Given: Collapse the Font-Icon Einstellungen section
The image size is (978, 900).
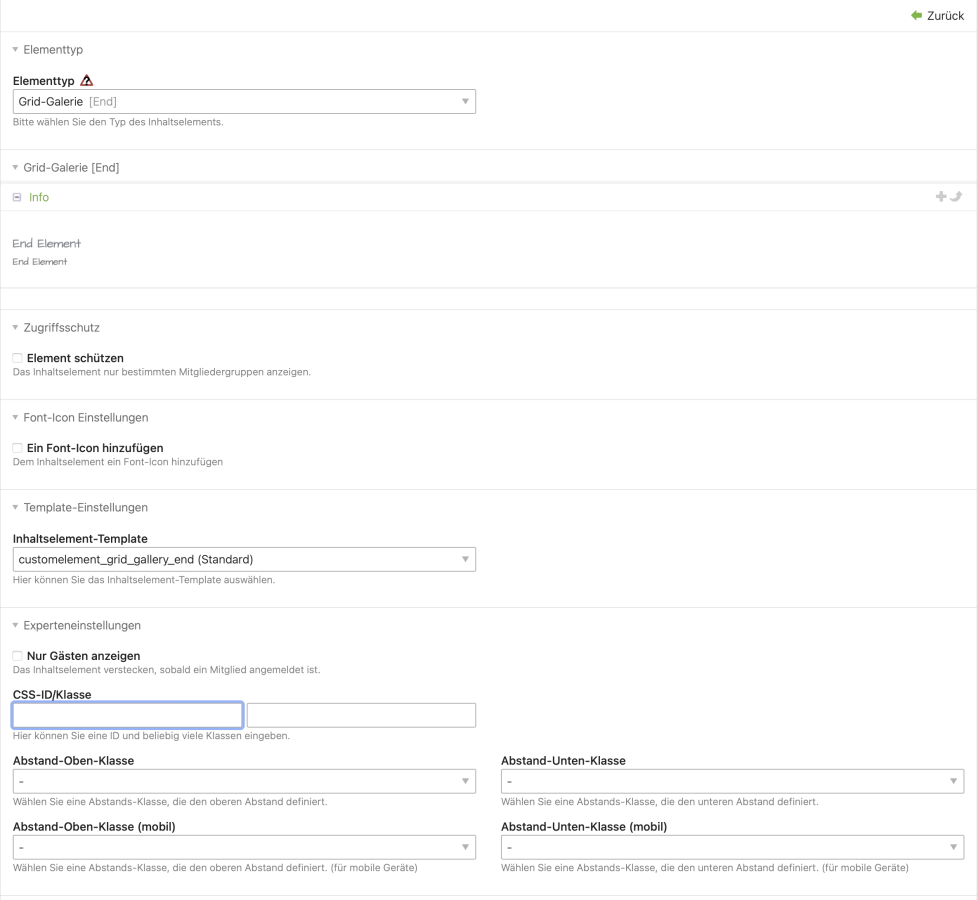Looking at the screenshot, I should [x=80, y=417].
